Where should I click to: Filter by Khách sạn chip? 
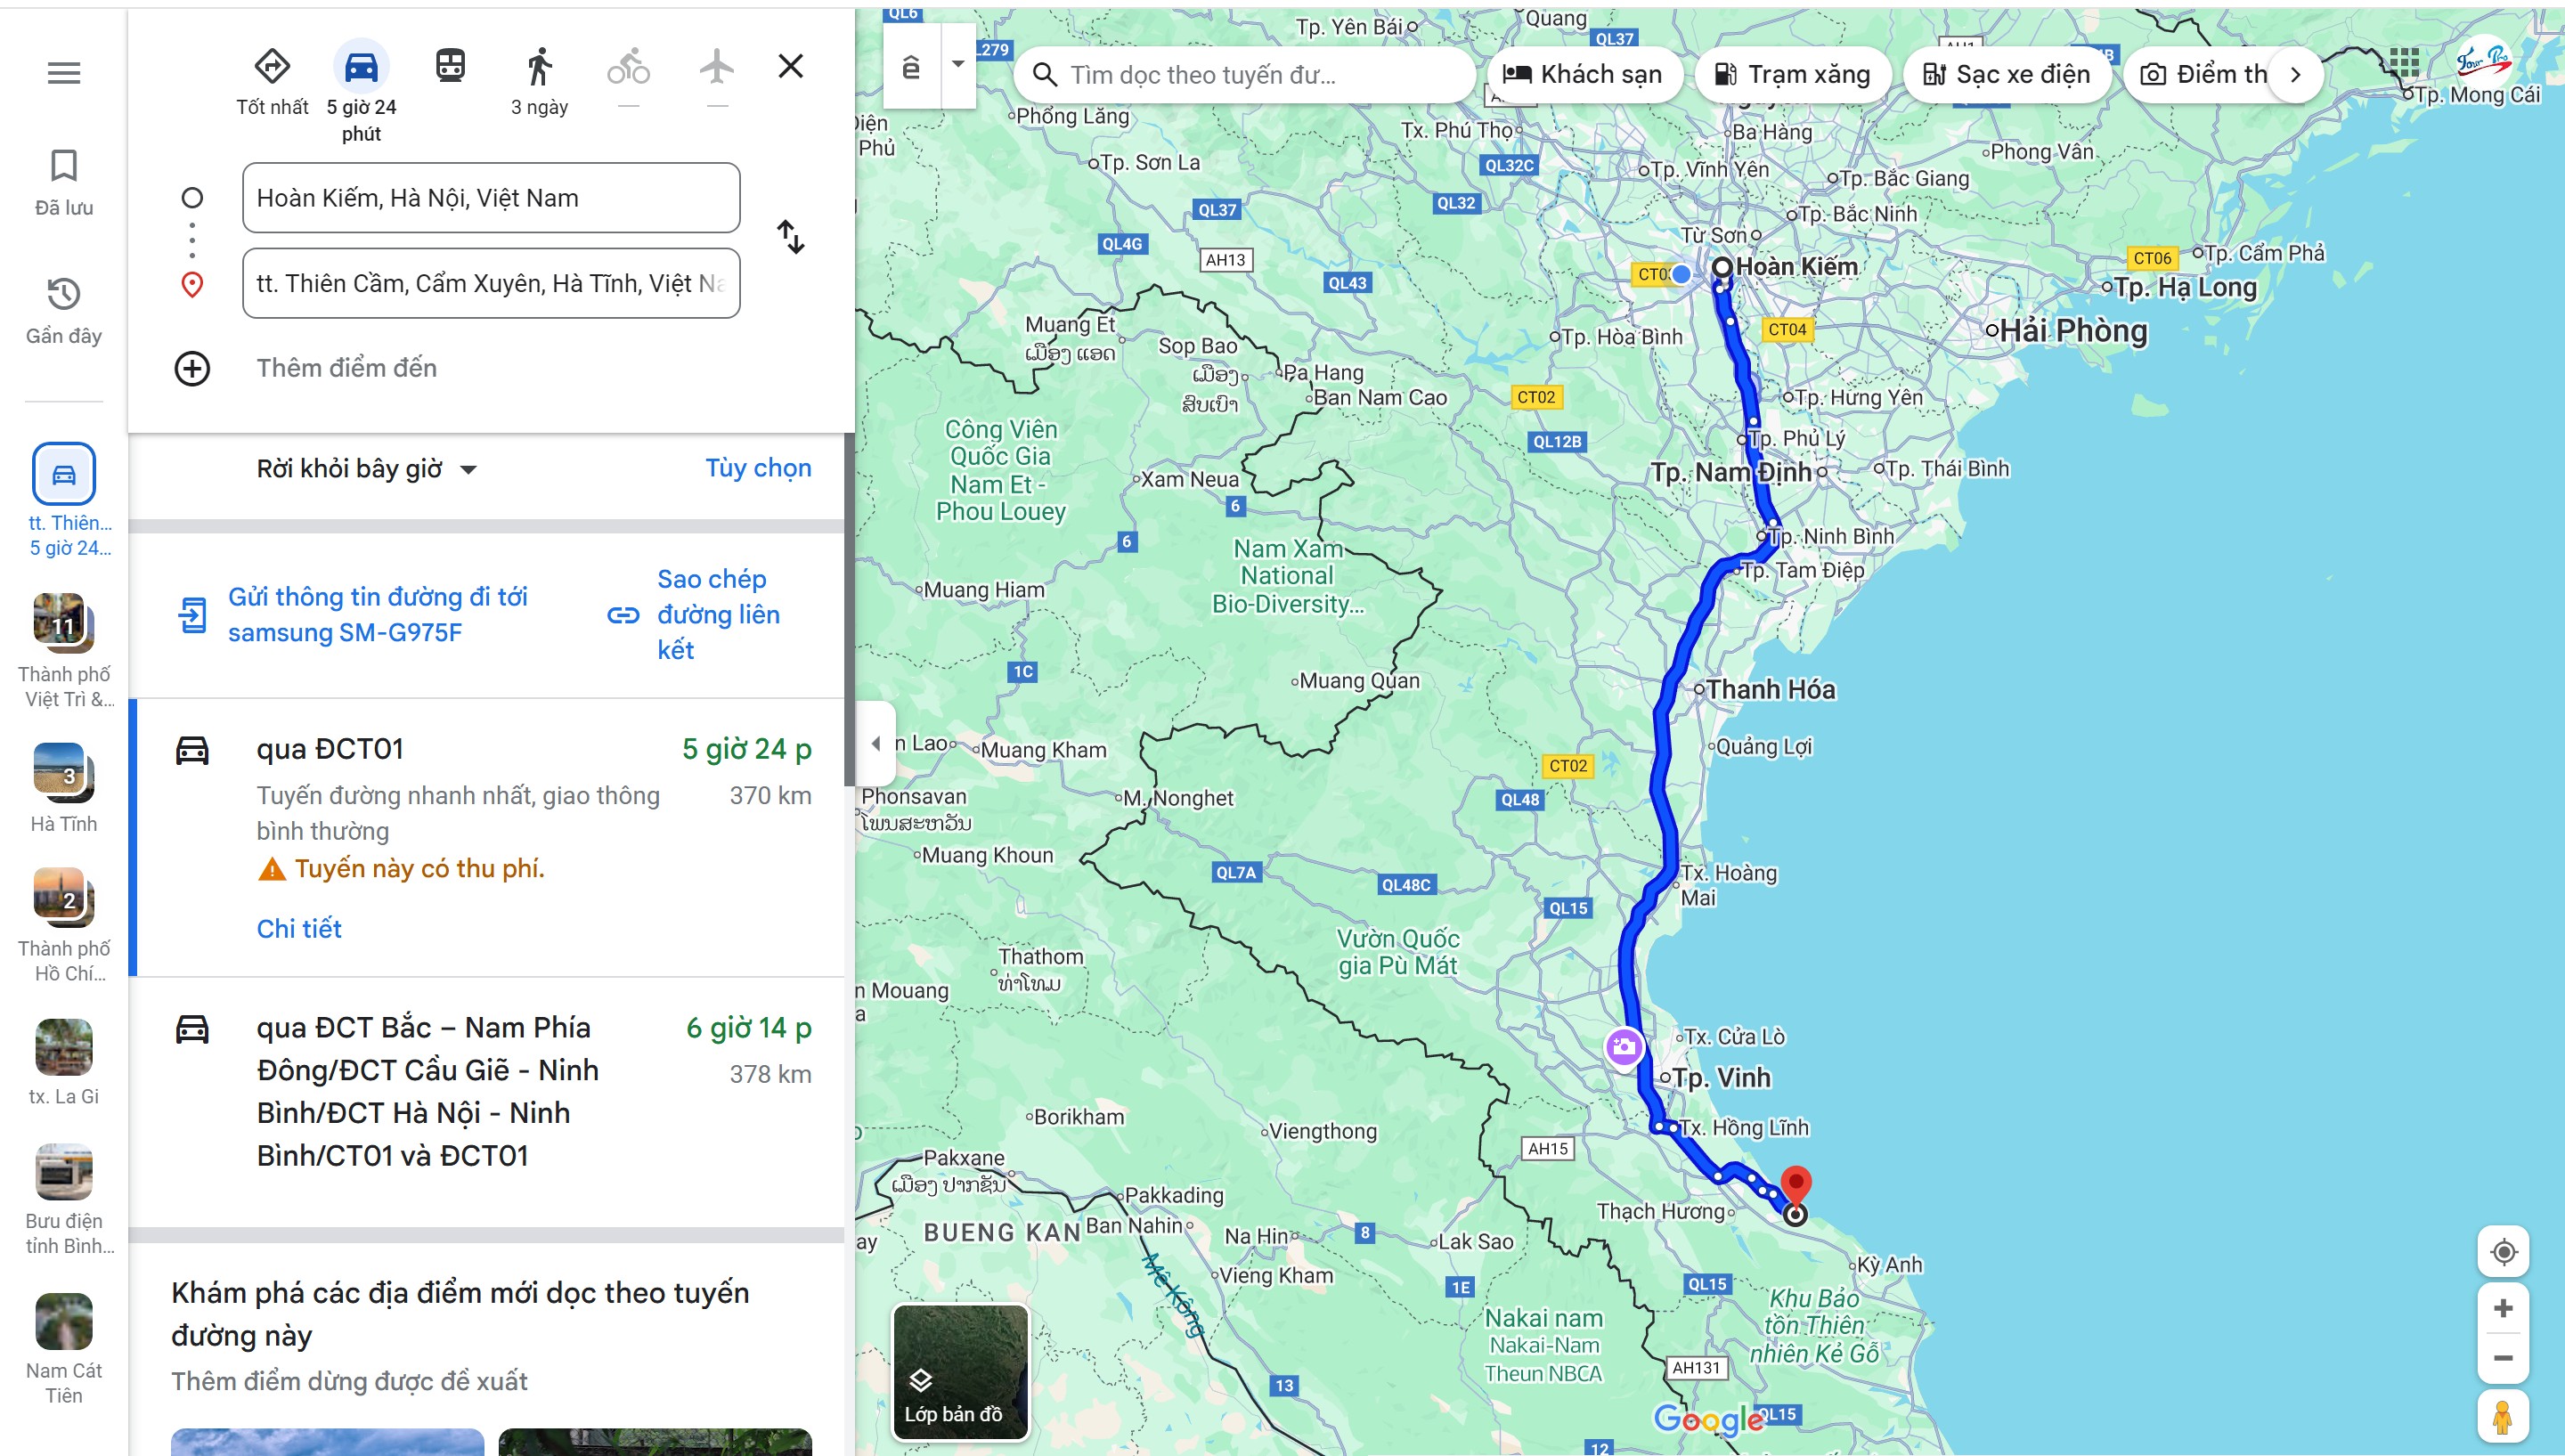(1584, 75)
